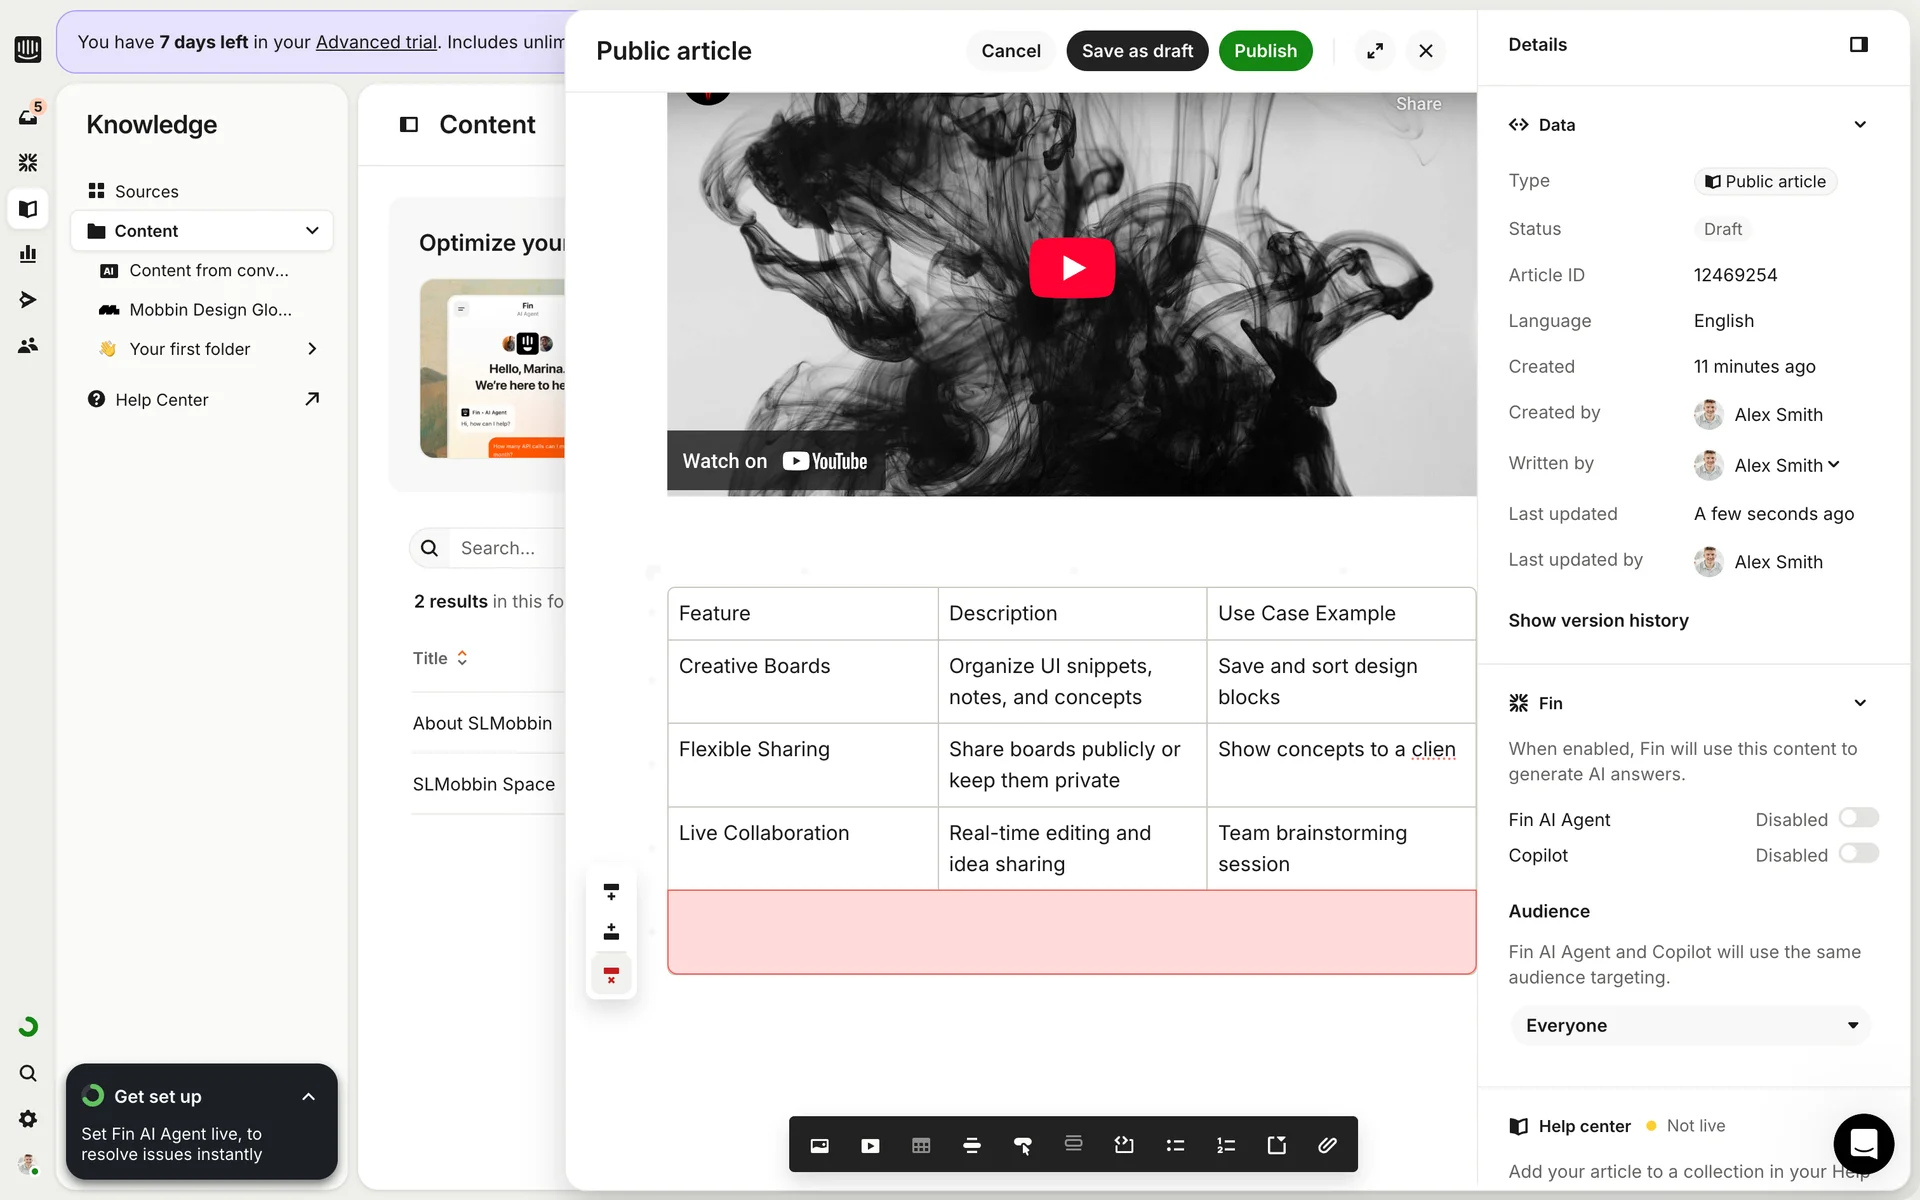Open the Everyone audience dropdown
Image resolution: width=1920 pixels, height=1200 pixels.
coord(1690,1025)
